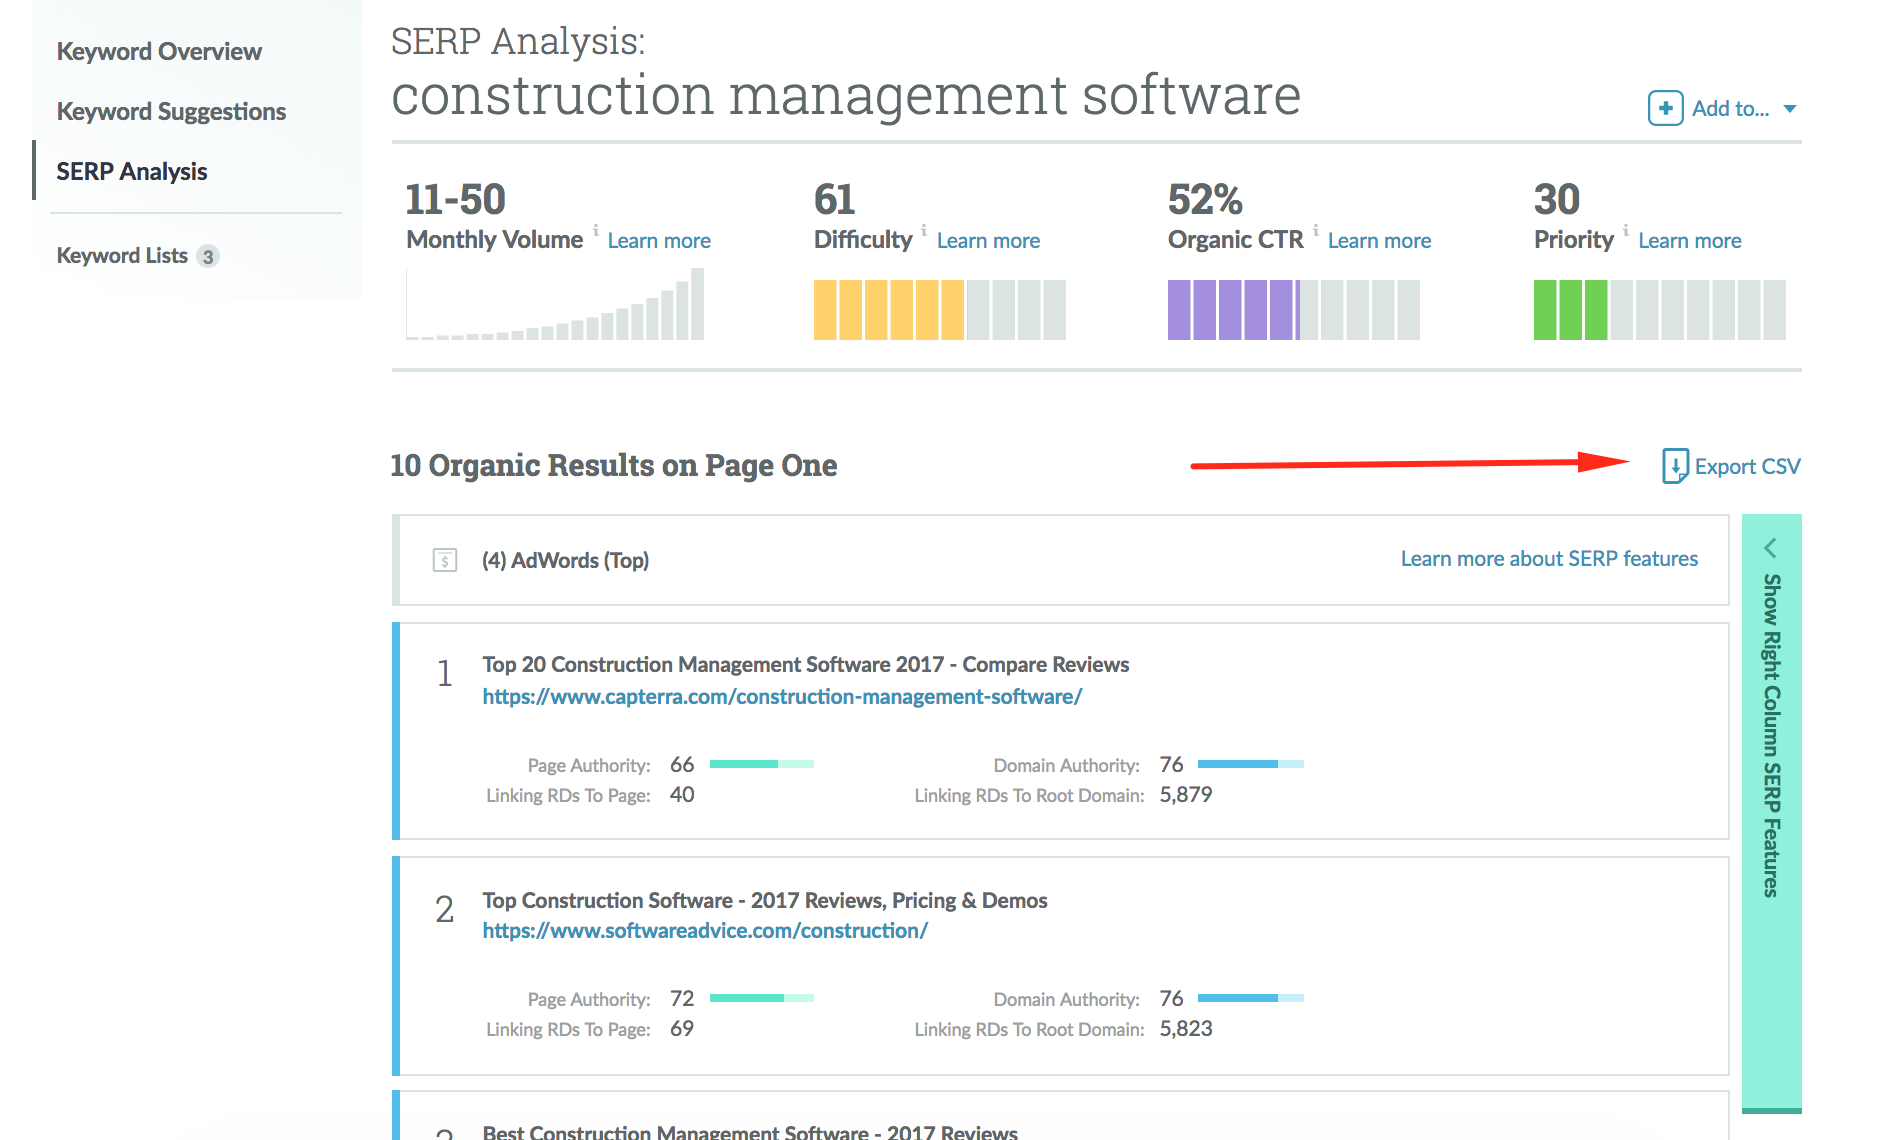This screenshot has width=1878, height=1140.
Task: Click the Keyword Lists count badge 3
Action: [x=208, y=257]
